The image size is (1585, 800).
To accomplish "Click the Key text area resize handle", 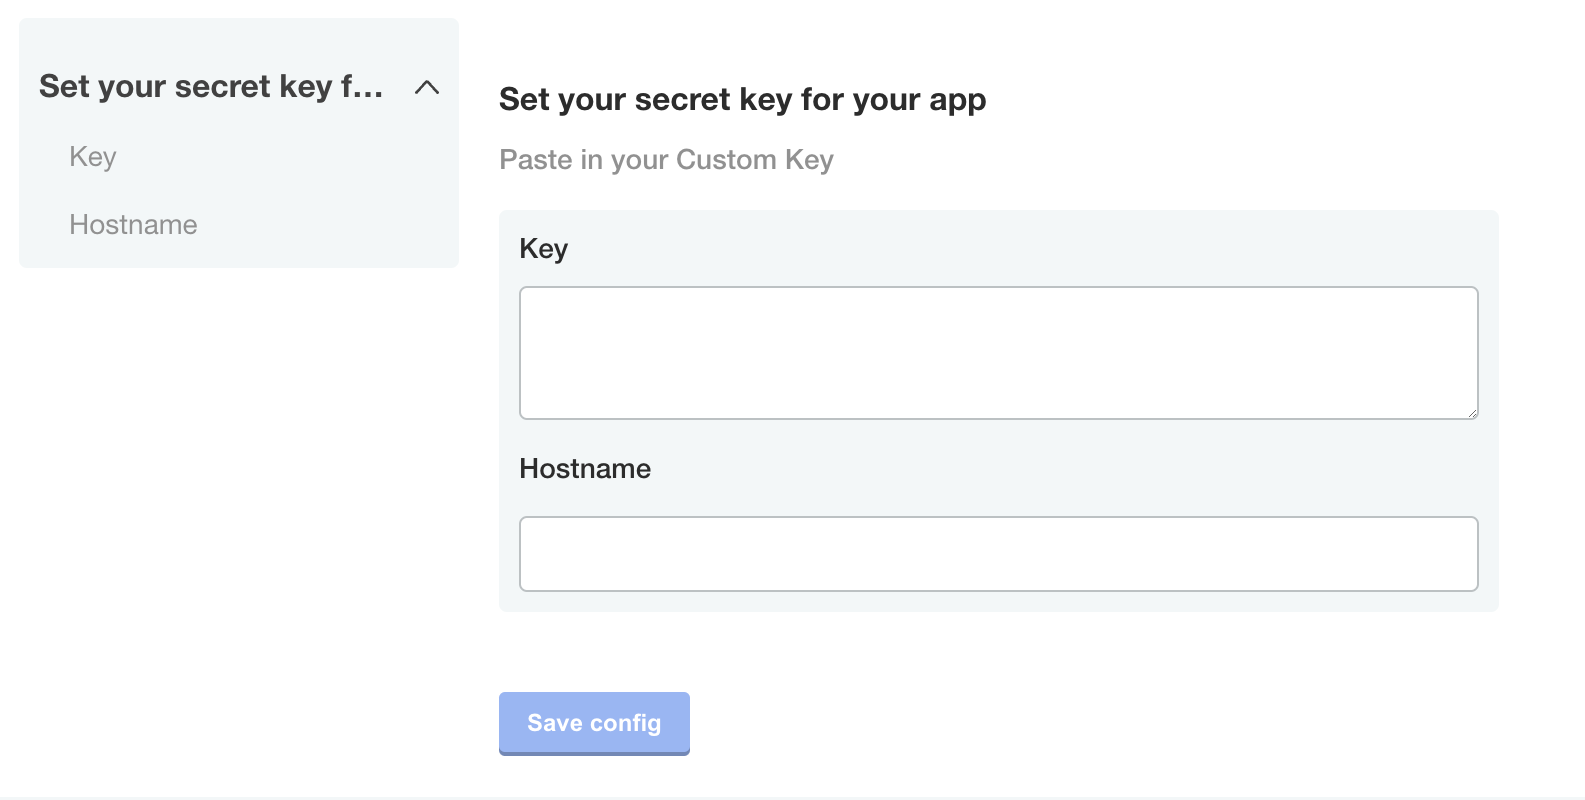I will click(1472, 413).
